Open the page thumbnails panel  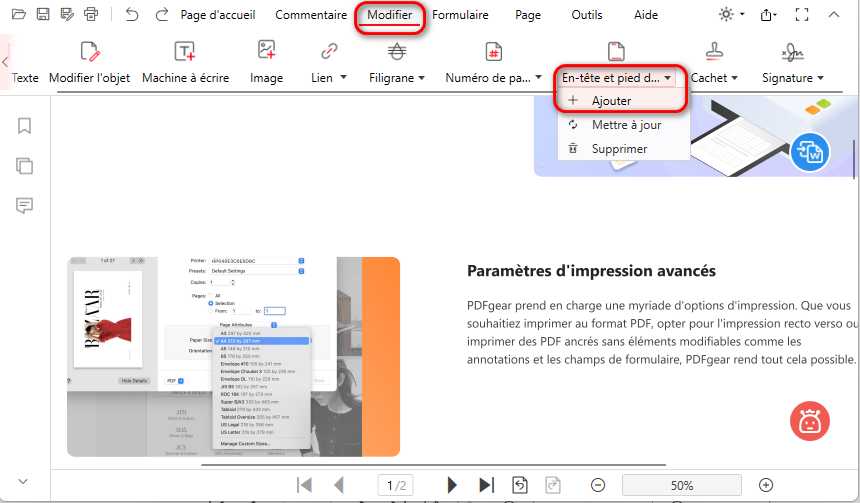pyautogui.click(x=24, y=166)
